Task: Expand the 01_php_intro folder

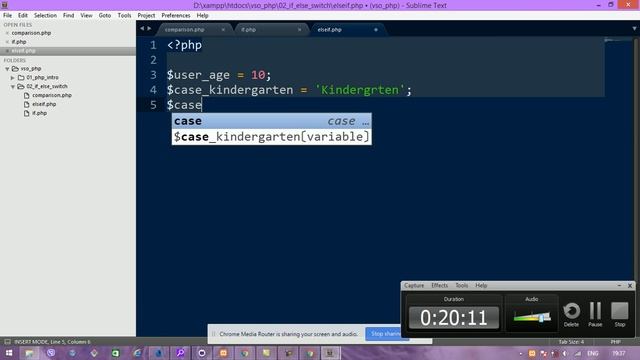Action: [x=13, y=78]
